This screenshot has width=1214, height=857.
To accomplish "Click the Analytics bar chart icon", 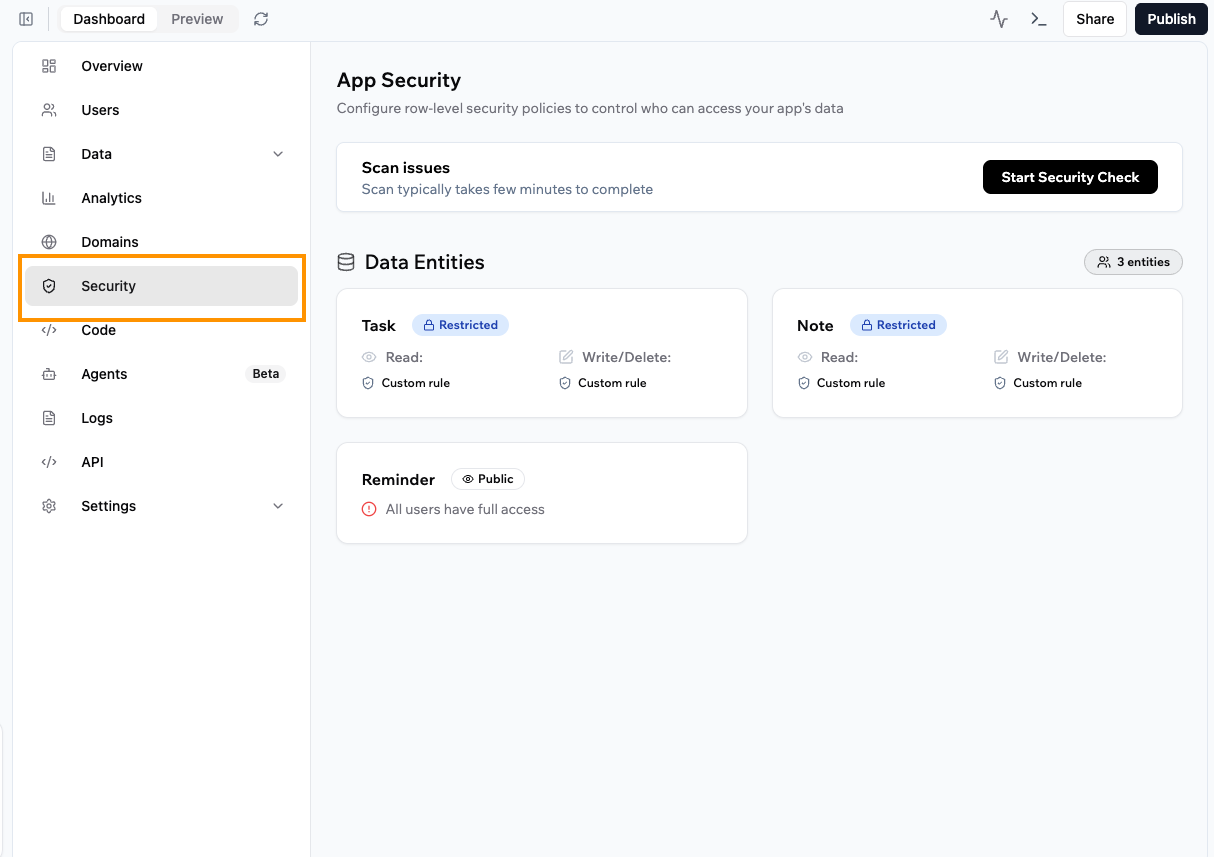I will 49,198.
